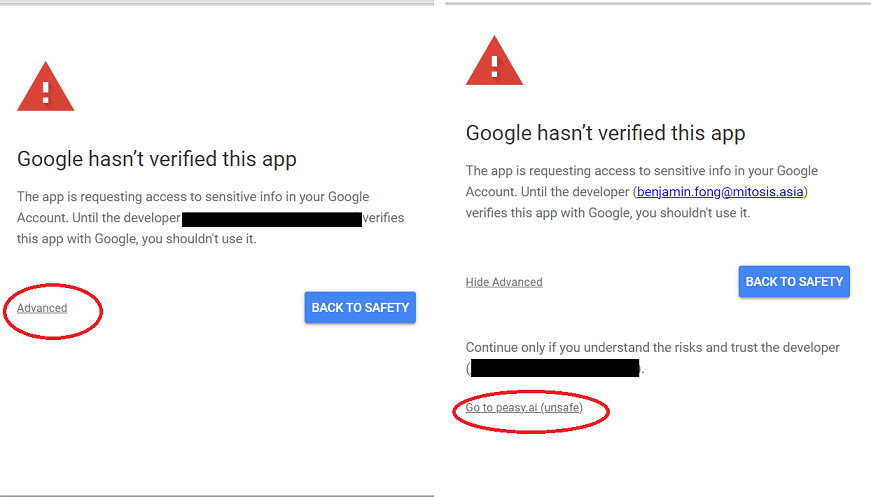Viewport: 871px width, 497px height.
Task: Click the red warning triangle in right dialog
Action: [x=494, y=61]
